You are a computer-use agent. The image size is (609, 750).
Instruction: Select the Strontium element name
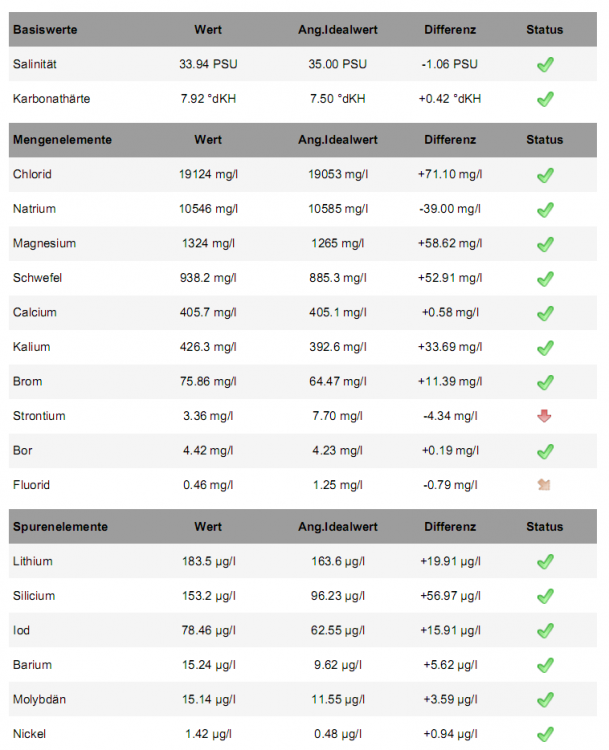[39, 416]
